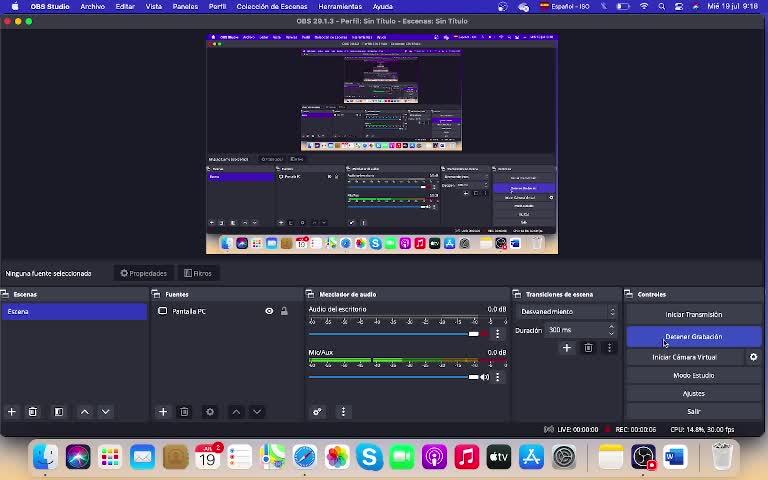This screenshot has height=480, width=768.
Task: Move source down in Fuentes list
Action: coord(257,412)
